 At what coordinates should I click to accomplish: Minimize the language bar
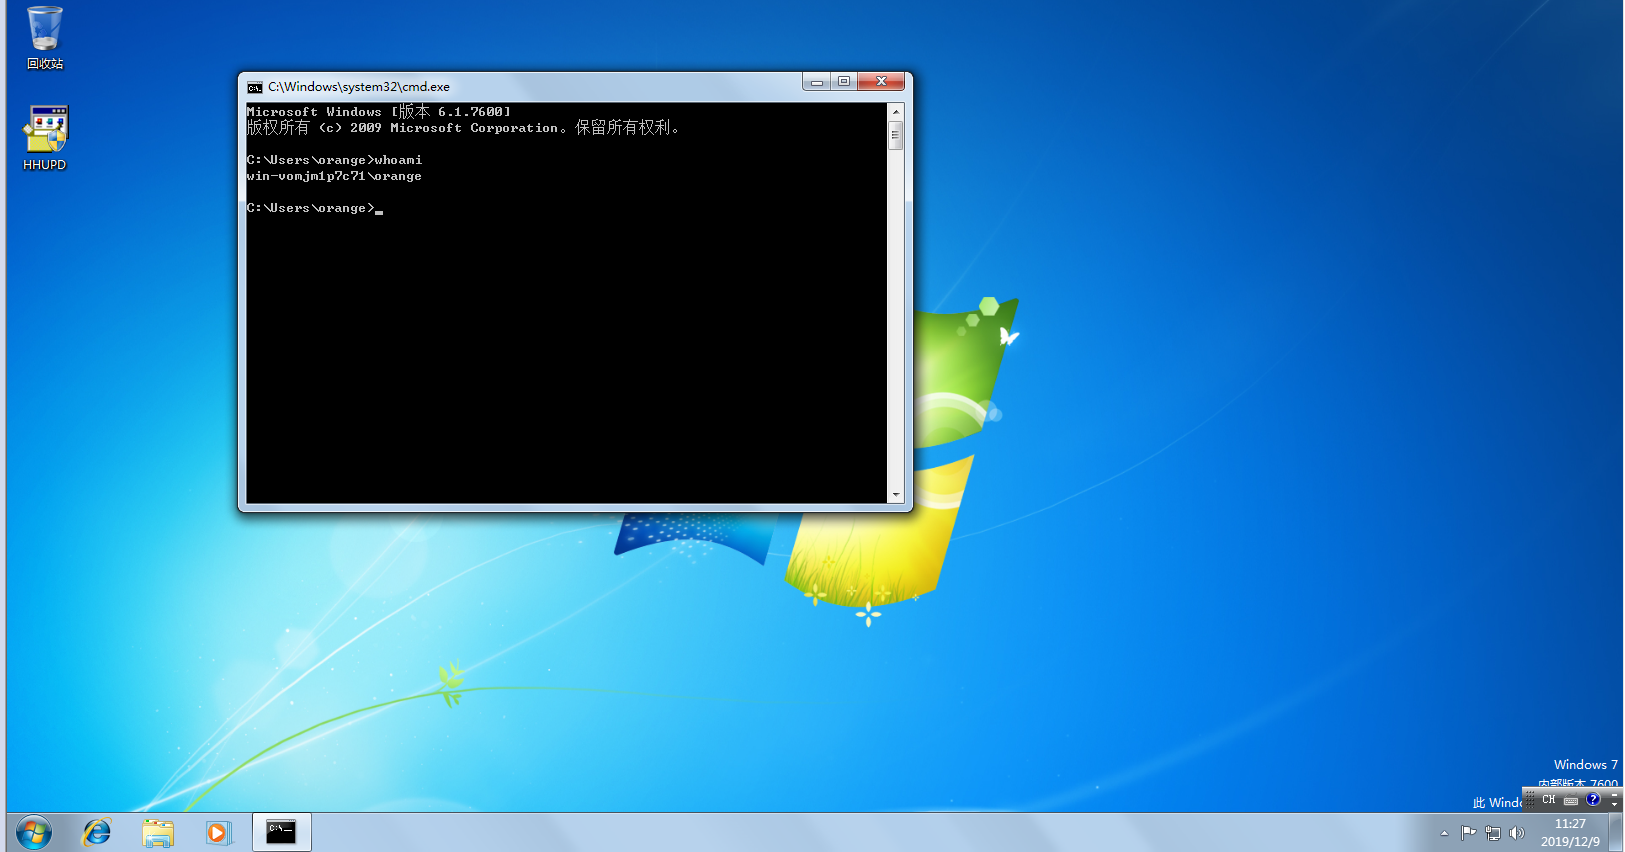1614,795
